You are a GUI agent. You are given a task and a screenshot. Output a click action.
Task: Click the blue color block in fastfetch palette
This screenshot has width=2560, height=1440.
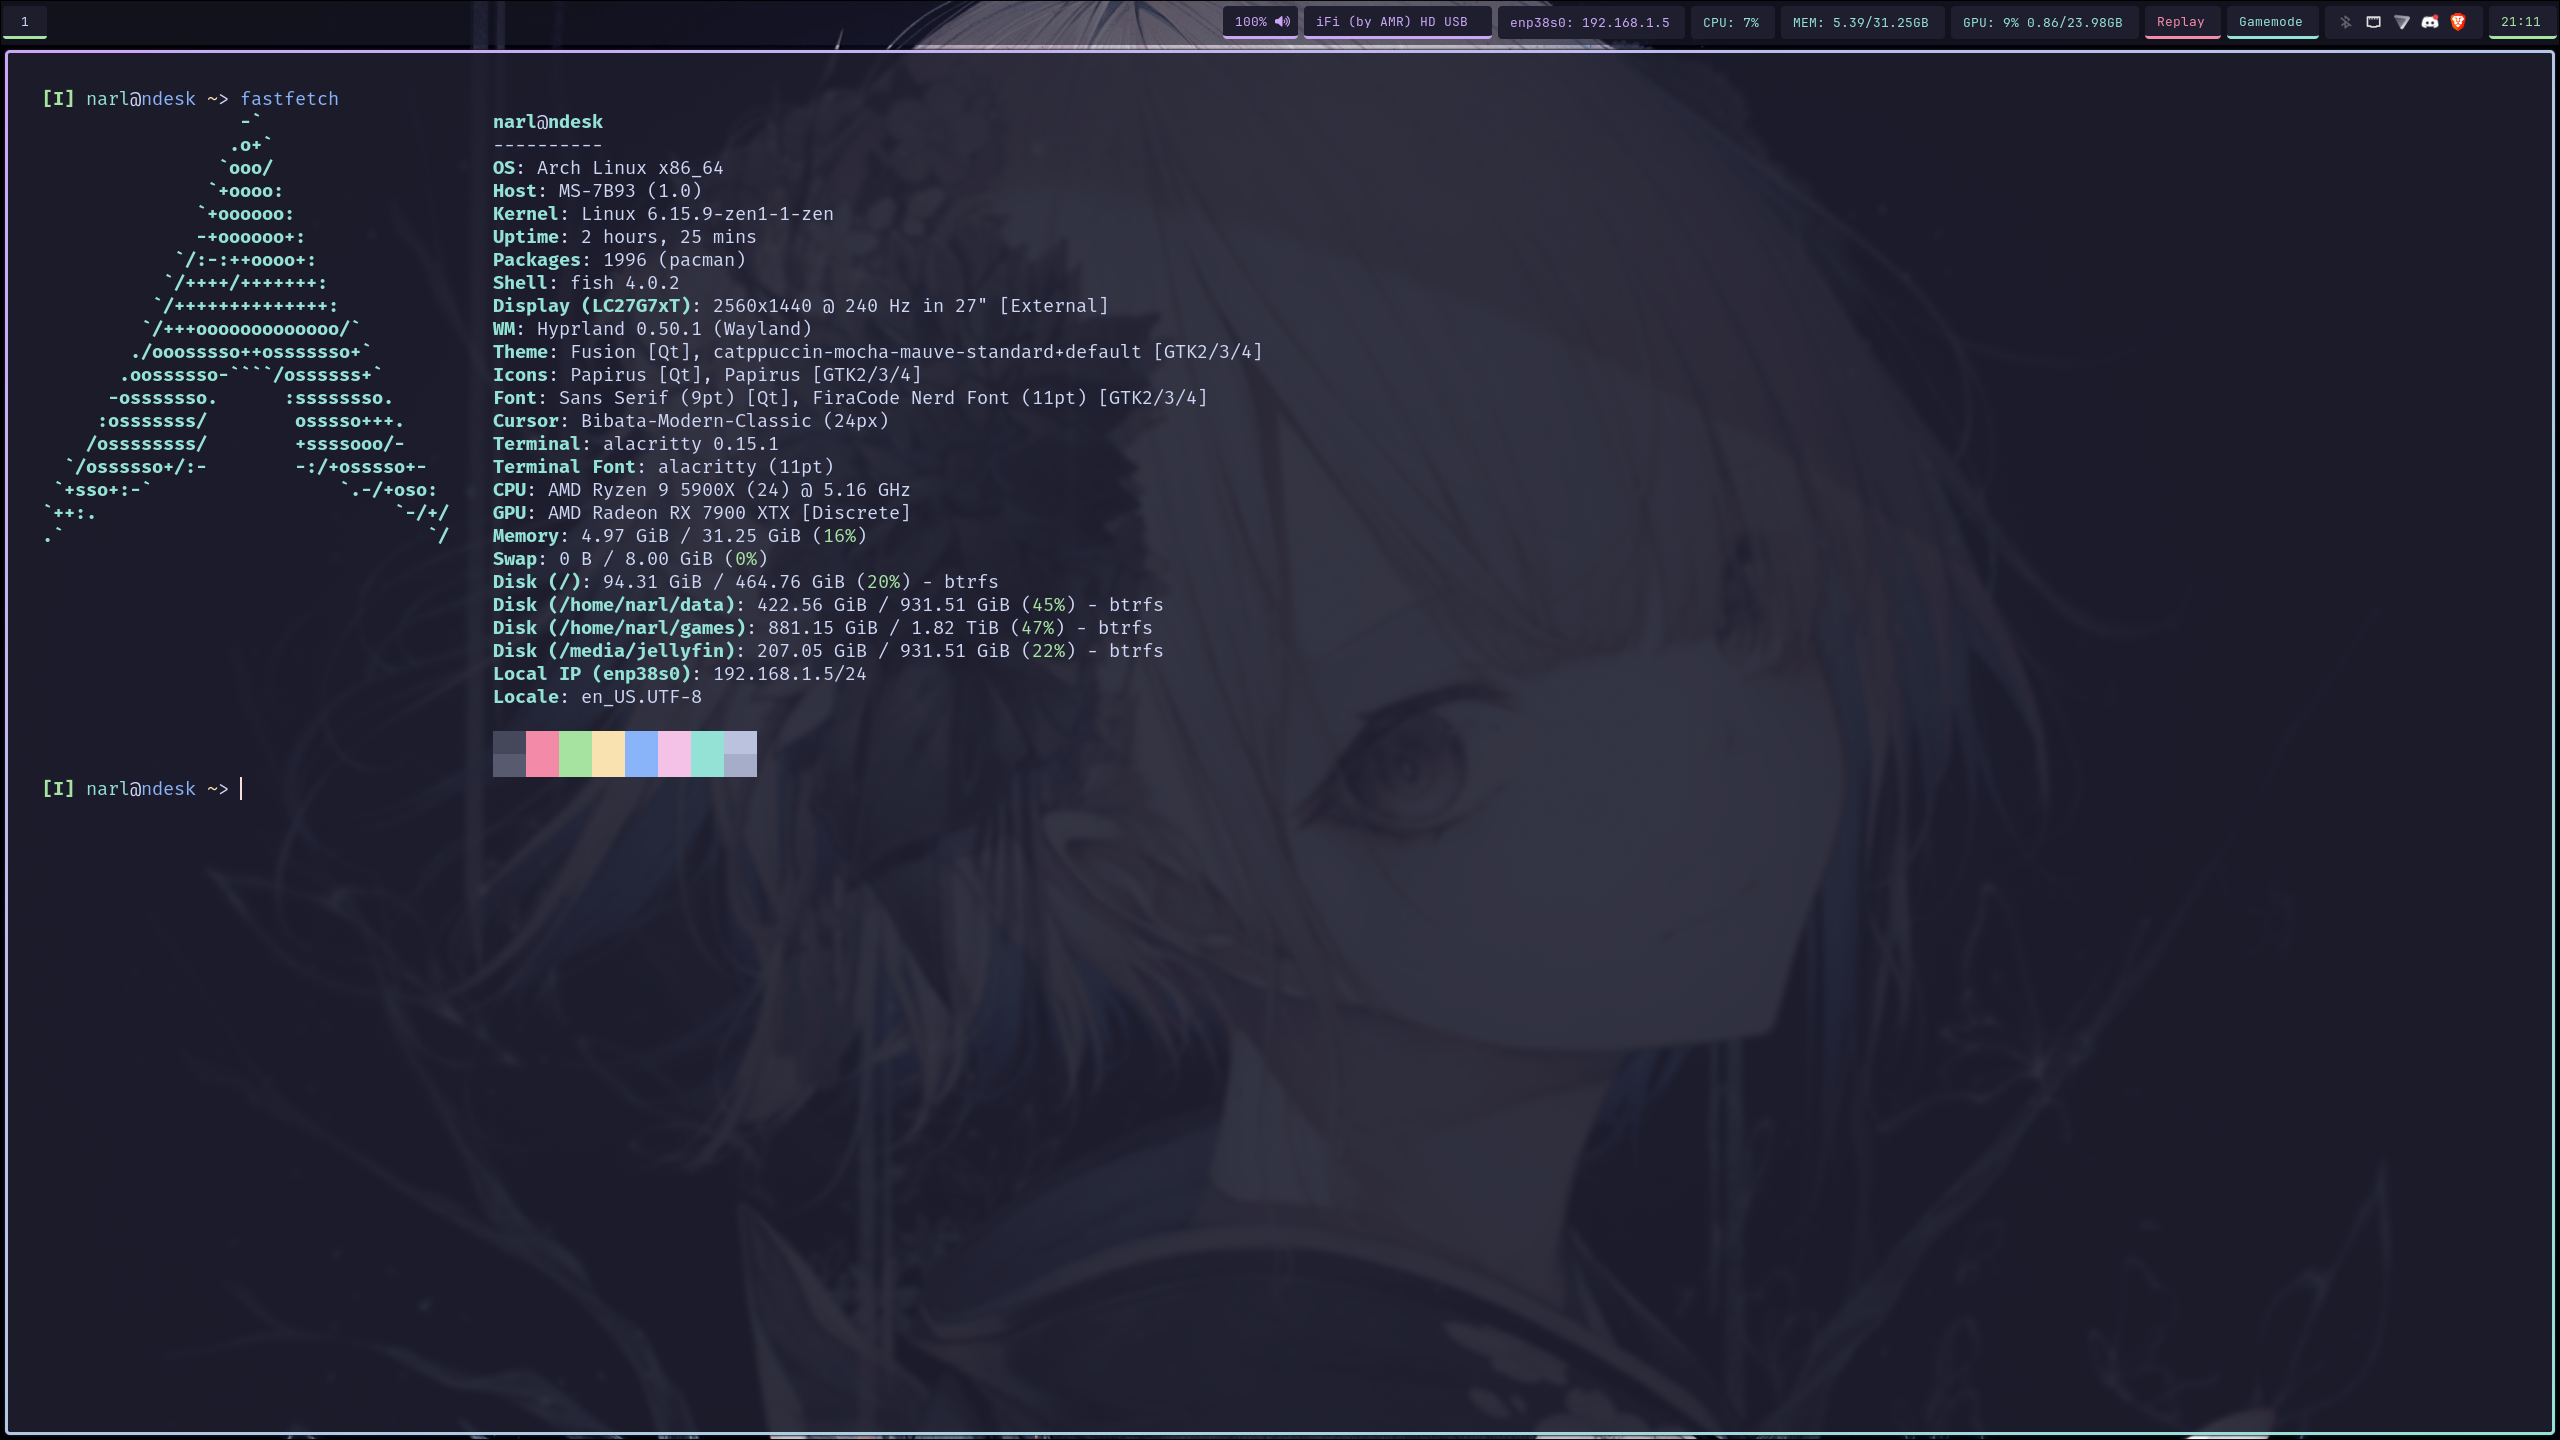pyautogui.click(x=641, y=754)
